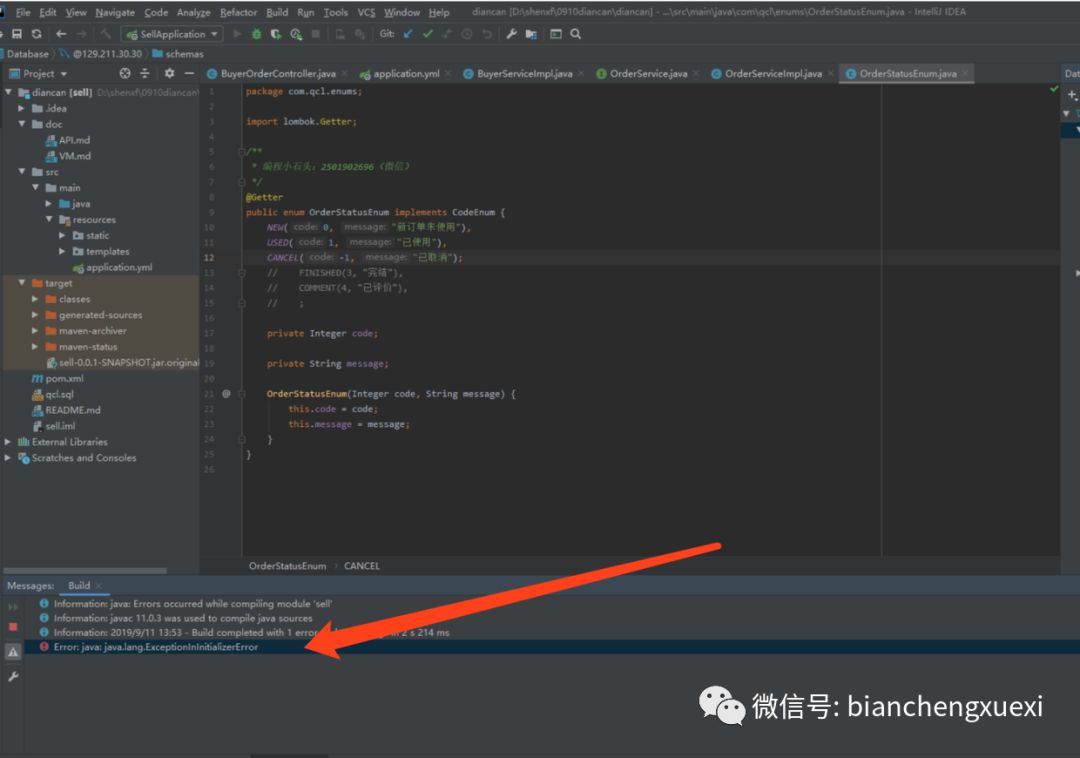The height and width of the screenshot is (758, 1080).
Task: Expand the .idea folder
Action: click(21, 108)
